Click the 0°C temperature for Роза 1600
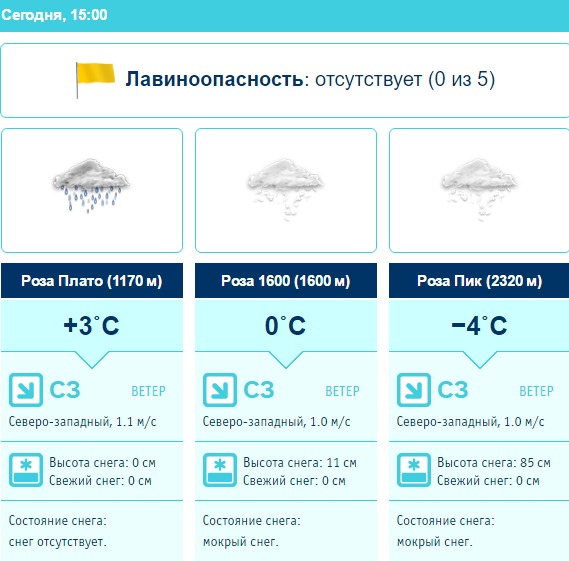569x561 pixels. pos(286,325)
